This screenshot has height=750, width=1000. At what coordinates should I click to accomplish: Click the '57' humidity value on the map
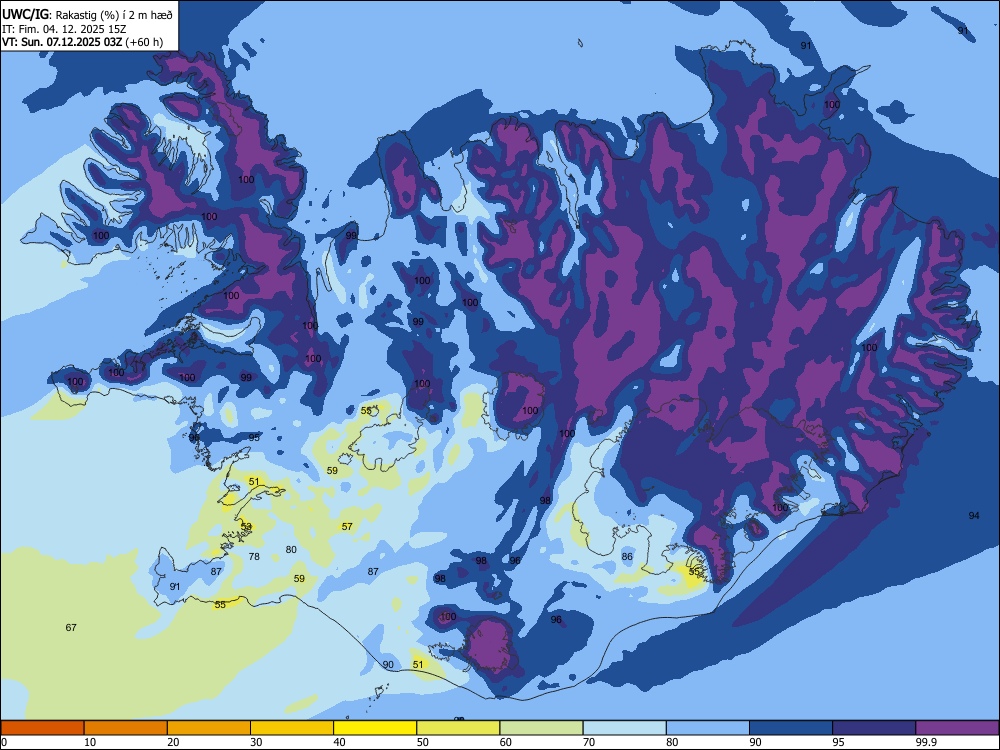[347, 527]
